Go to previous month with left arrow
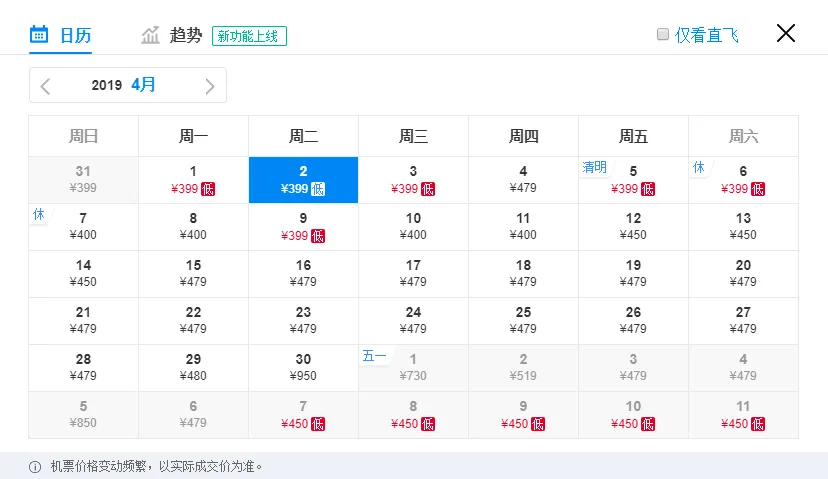 pyautogui.click(x=45, y=86)
